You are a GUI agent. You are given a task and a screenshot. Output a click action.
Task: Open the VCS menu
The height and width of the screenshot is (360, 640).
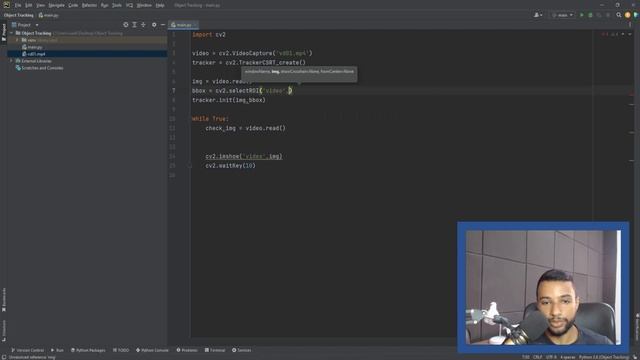tap(129, 5)
